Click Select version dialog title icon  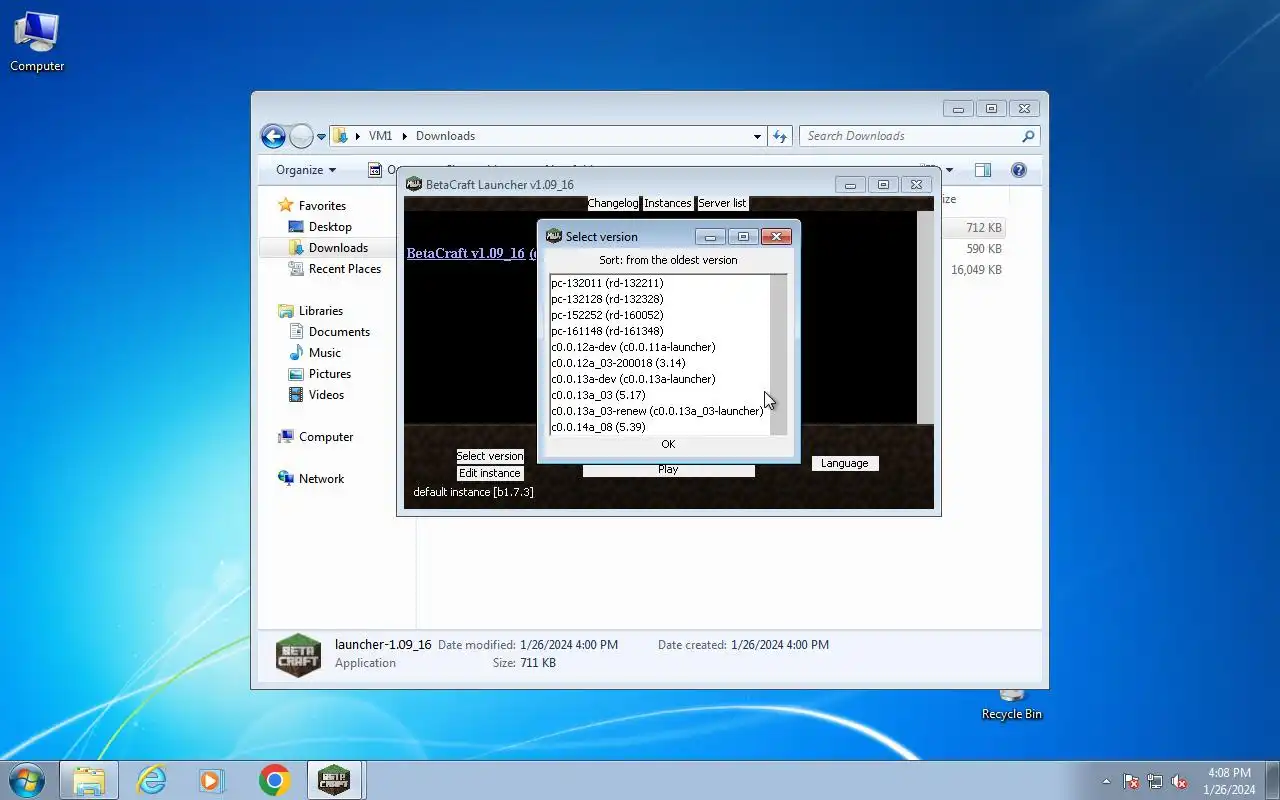pos(554,236)
